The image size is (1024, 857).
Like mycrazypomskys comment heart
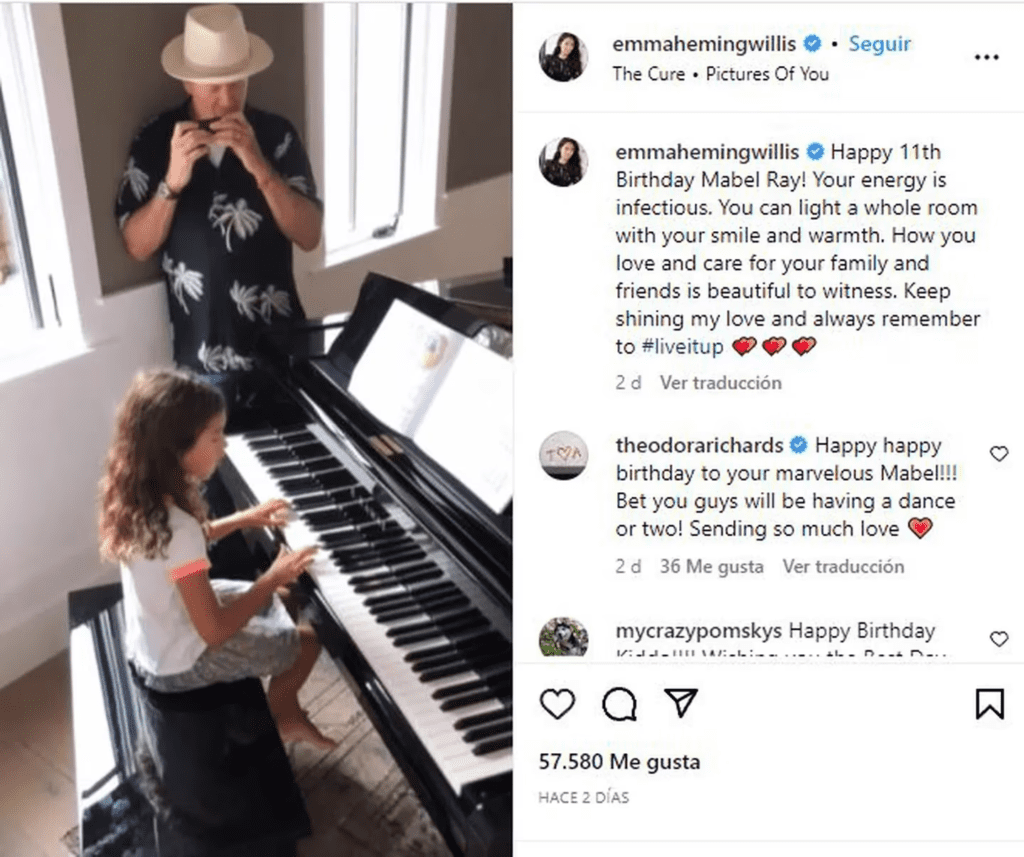pos(999,638)
